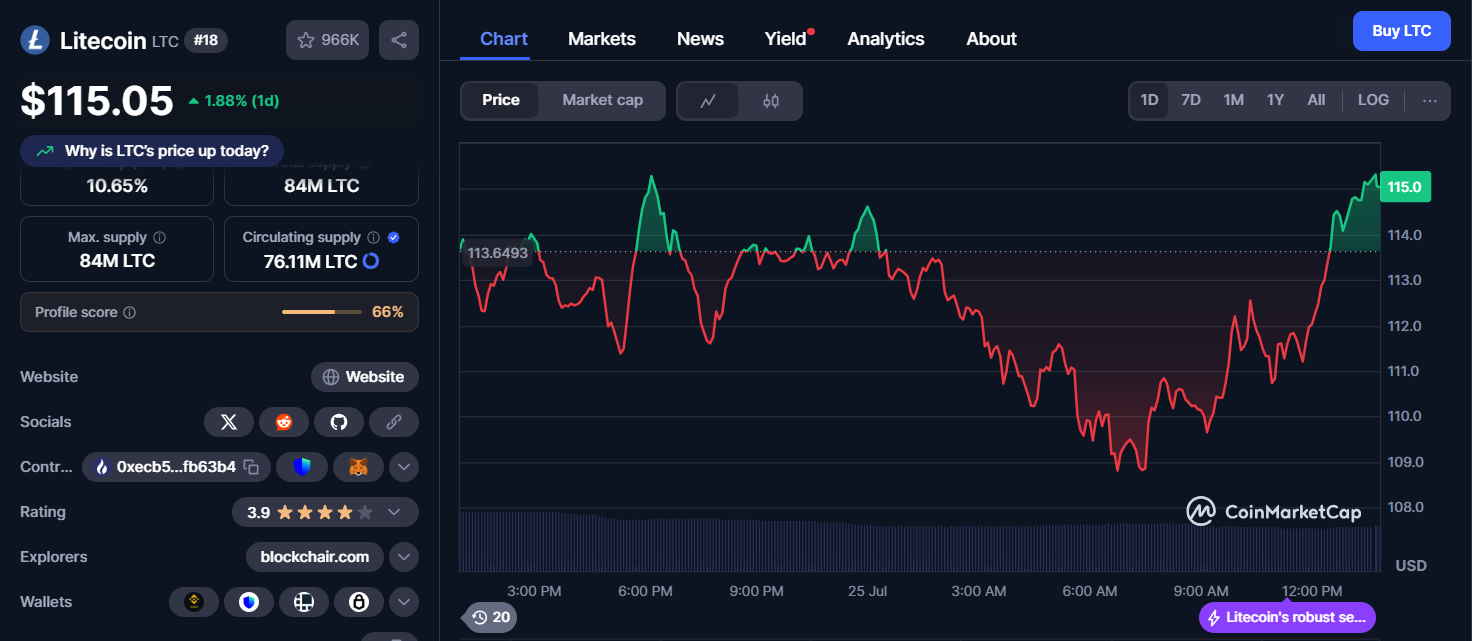This screenshot has width=1472, height=641.
Task: Click the blue shield icon in the Contracts row
Action: [301, 467]
